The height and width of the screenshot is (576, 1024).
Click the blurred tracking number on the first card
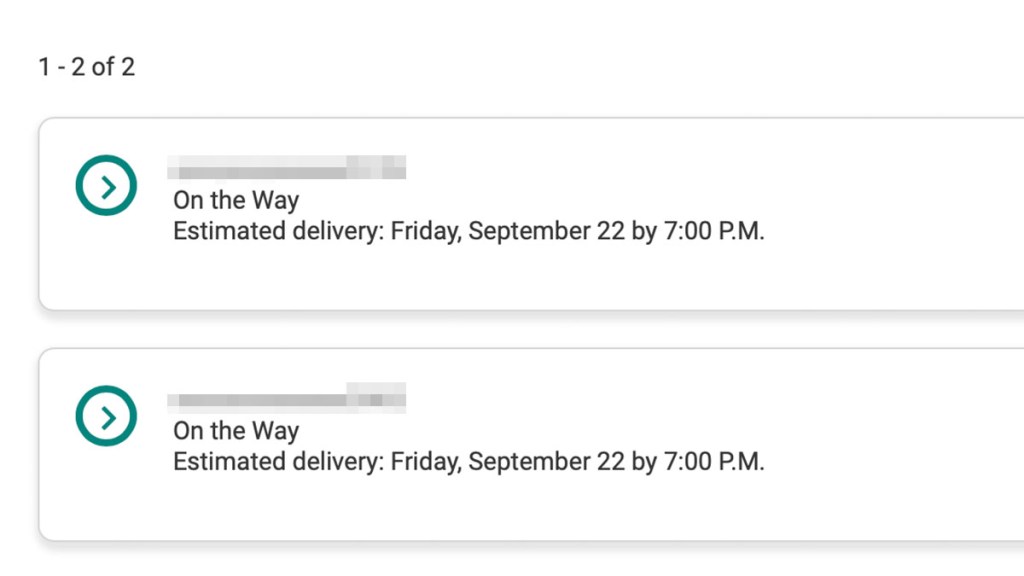pos(289,168)
